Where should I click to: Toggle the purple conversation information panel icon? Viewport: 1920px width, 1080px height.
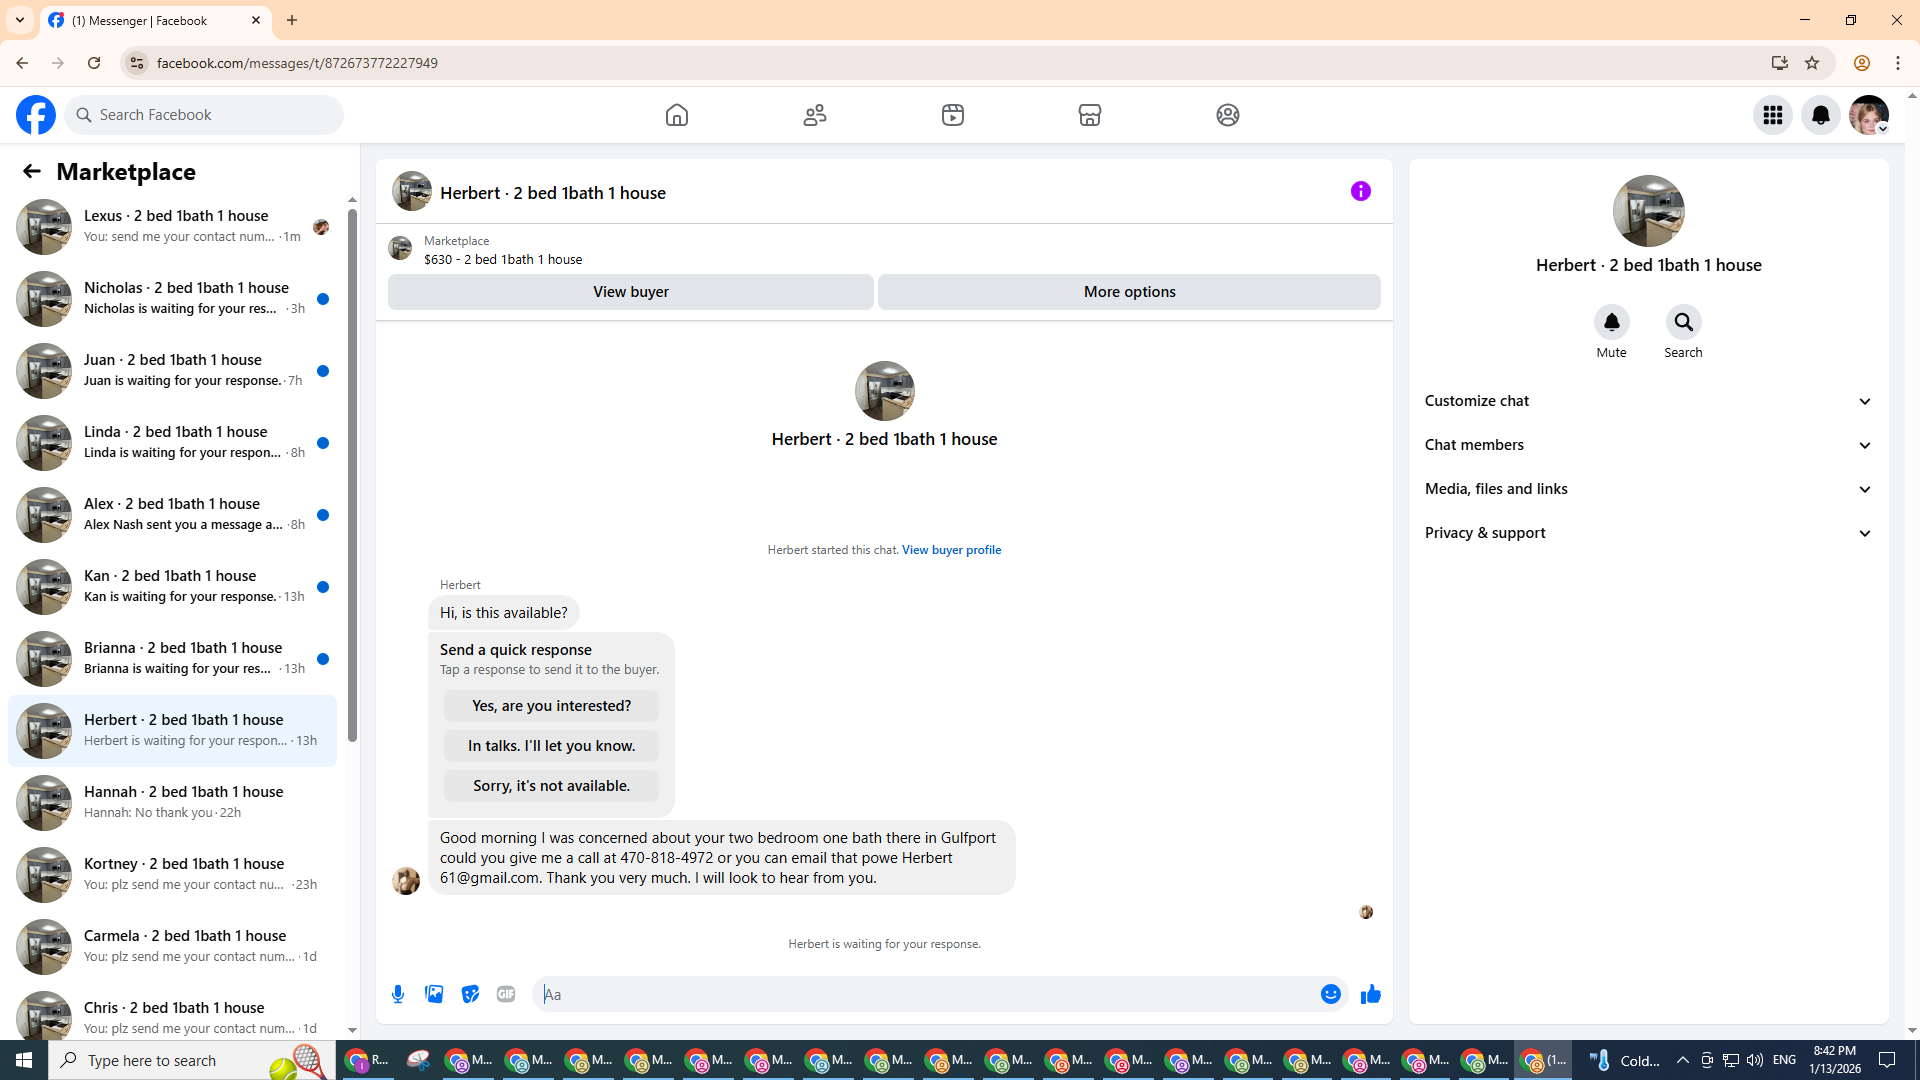(x=1360, y=191)
